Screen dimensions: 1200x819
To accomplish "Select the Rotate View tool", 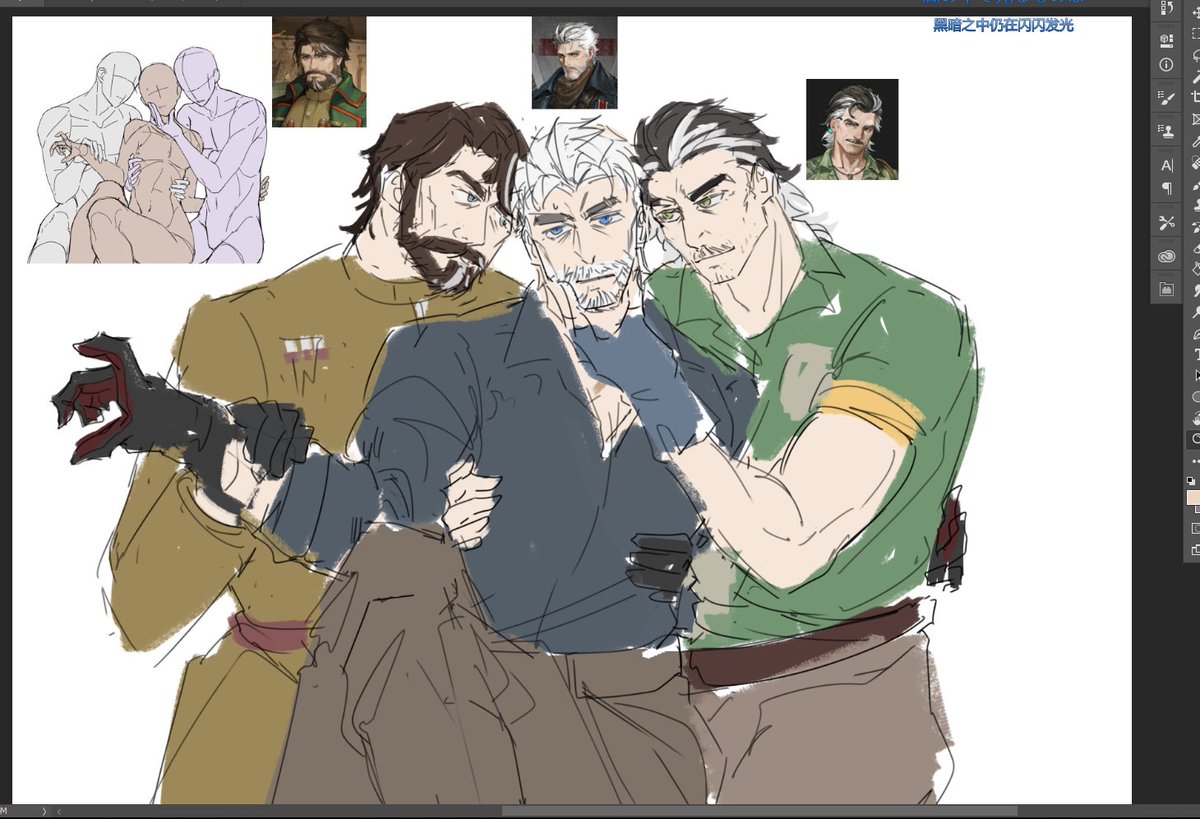I will pyautogui.click(x=1196, y=439).
